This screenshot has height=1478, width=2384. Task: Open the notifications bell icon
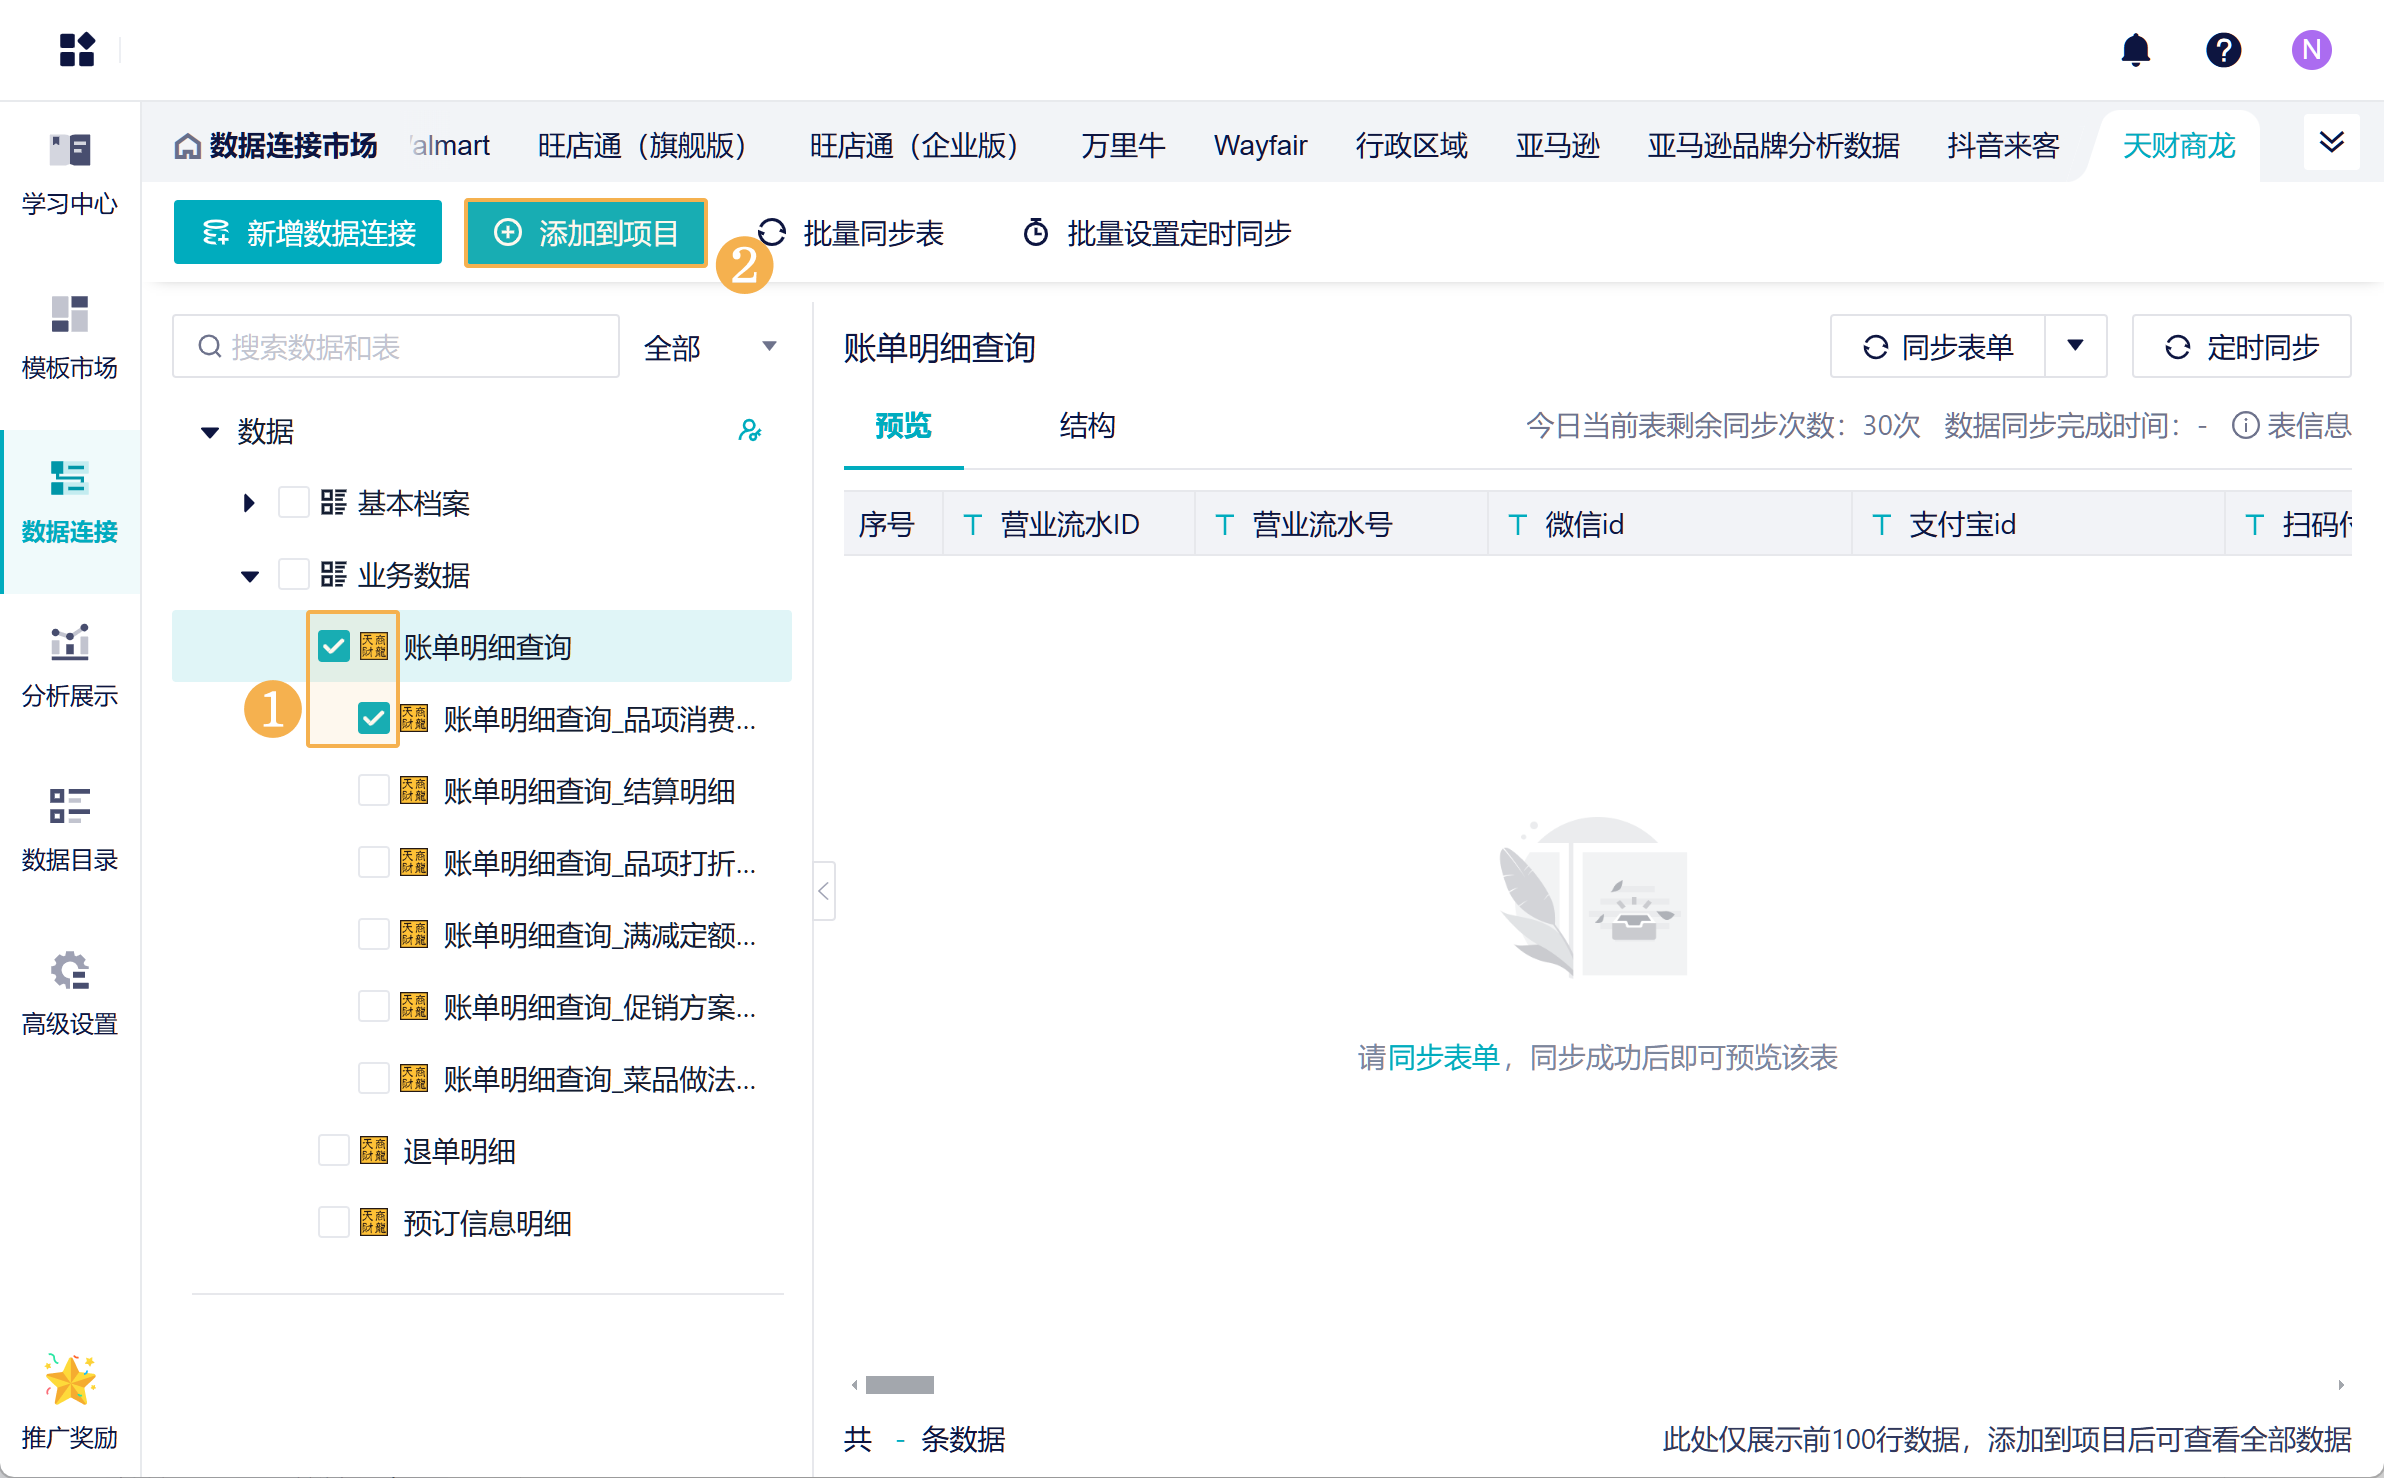click(2135, 49)
